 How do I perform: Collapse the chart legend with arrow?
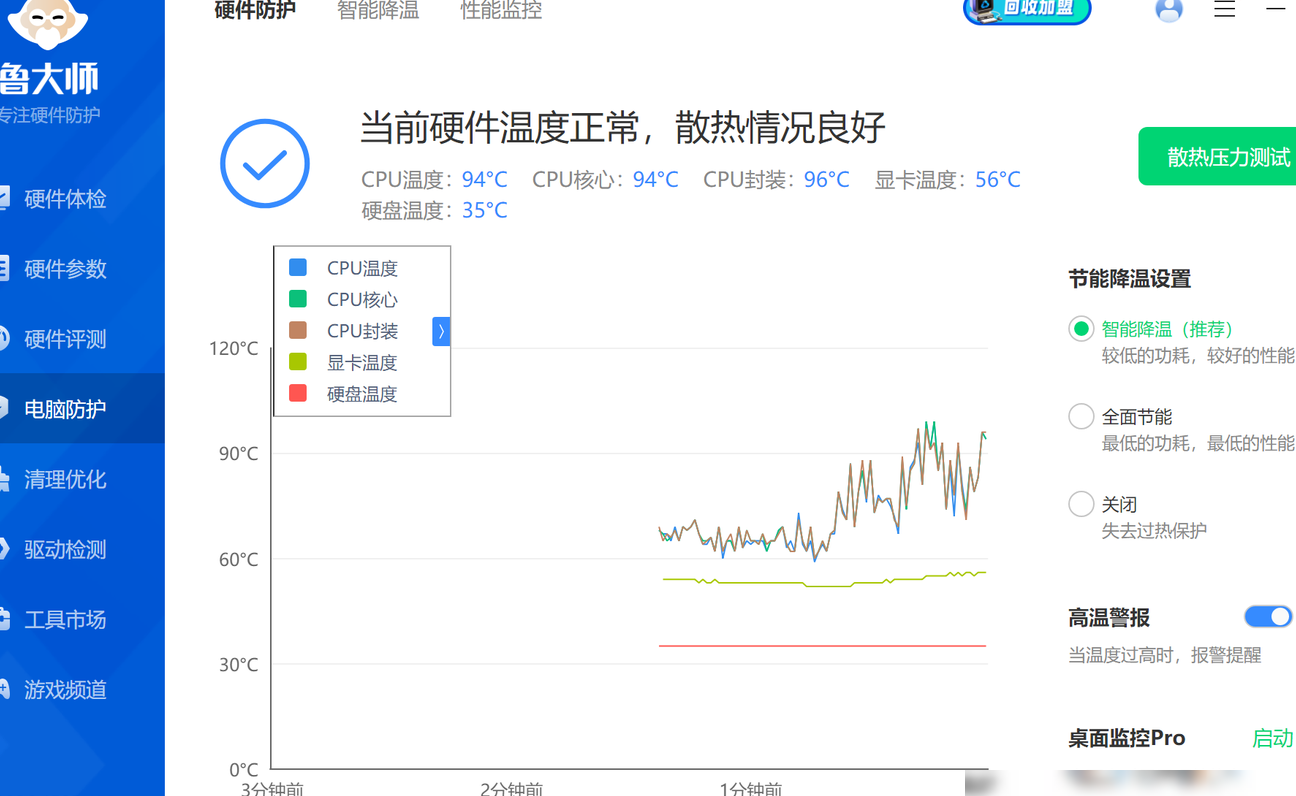pos(441,331)
